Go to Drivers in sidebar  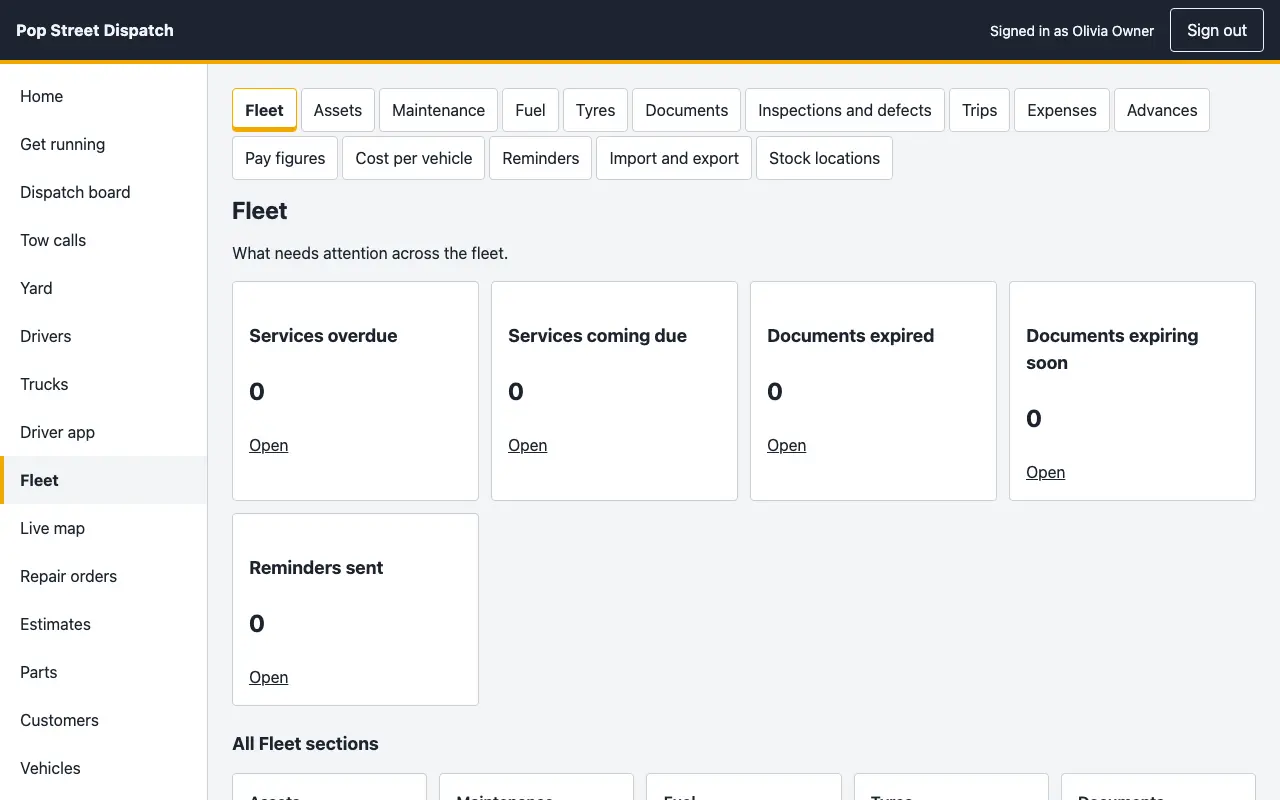[x=104, y=336]
